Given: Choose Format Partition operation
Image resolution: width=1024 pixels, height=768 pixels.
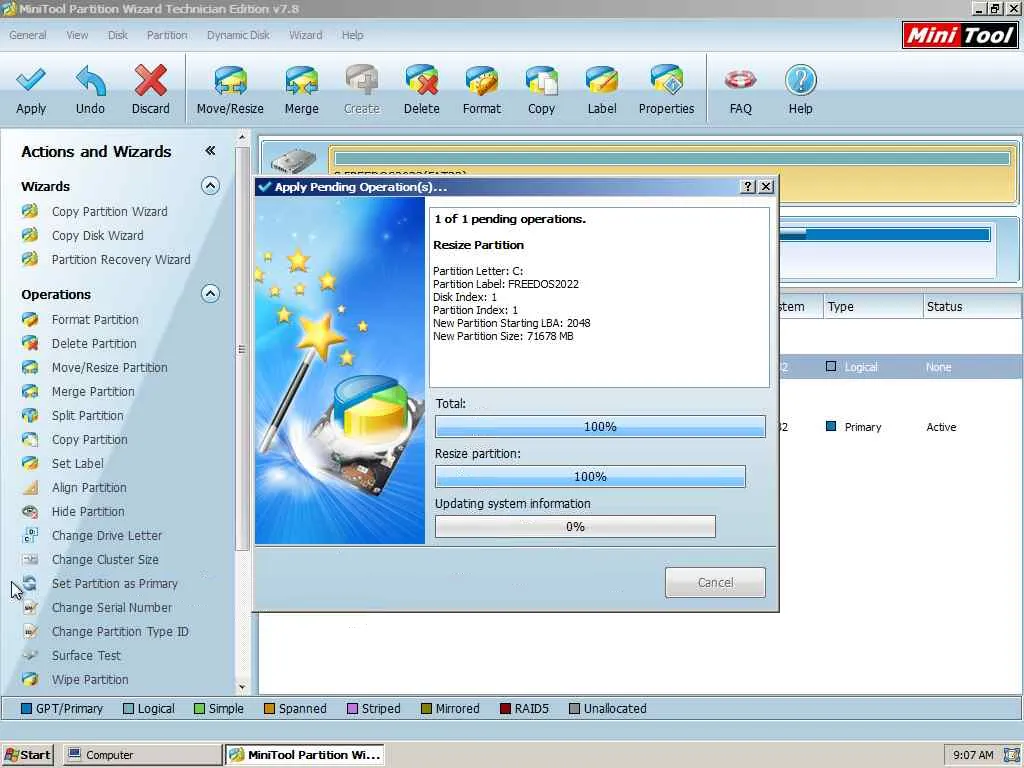Looking at the screenshot, I should point(95,320).
